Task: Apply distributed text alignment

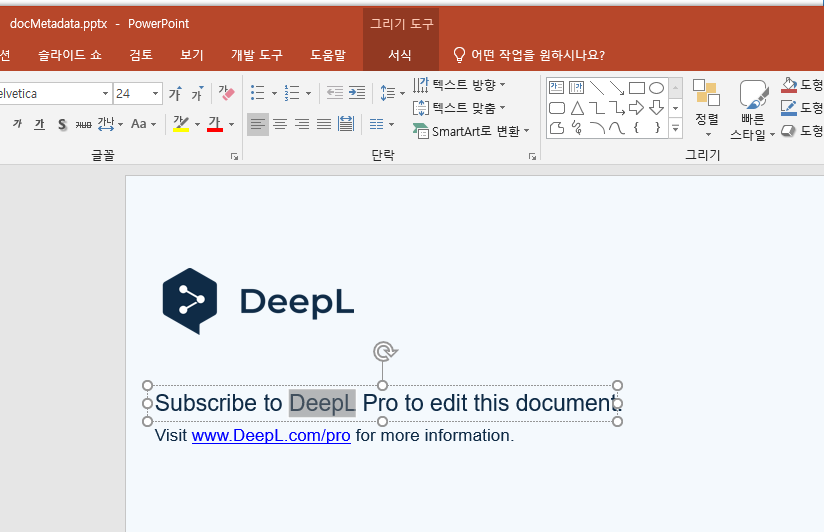Action: [x=346, y=125]
